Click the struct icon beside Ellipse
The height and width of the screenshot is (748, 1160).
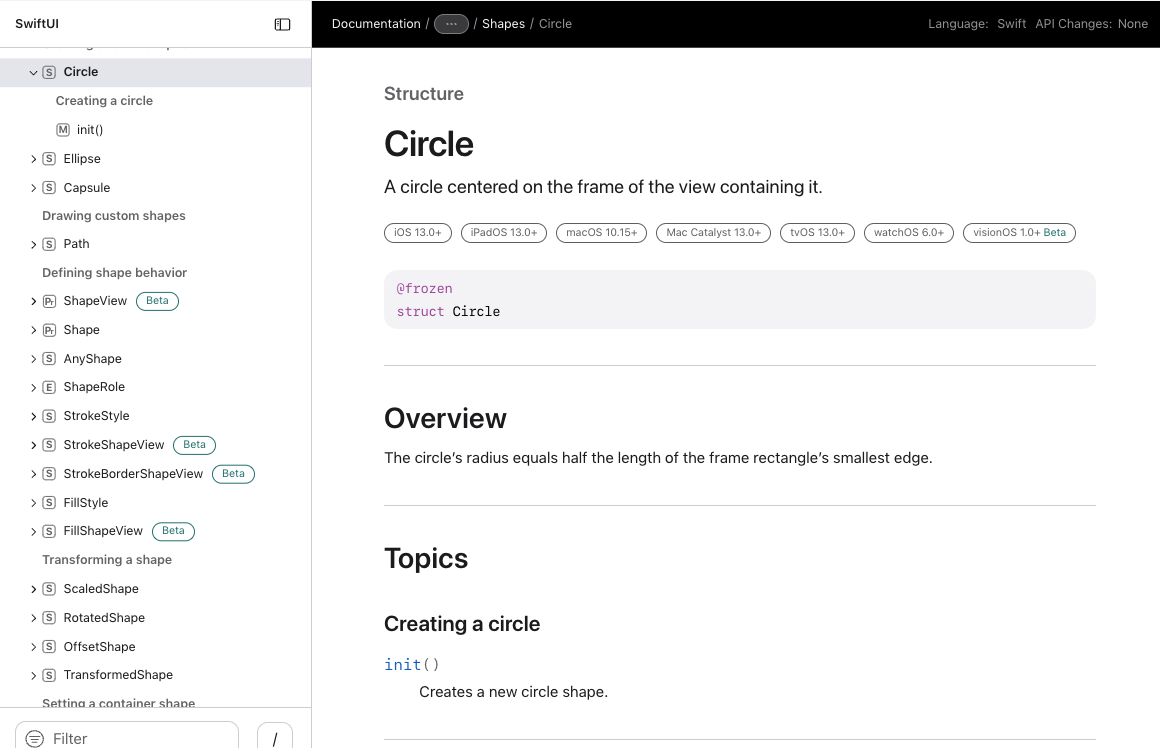(x=49, y=159)
